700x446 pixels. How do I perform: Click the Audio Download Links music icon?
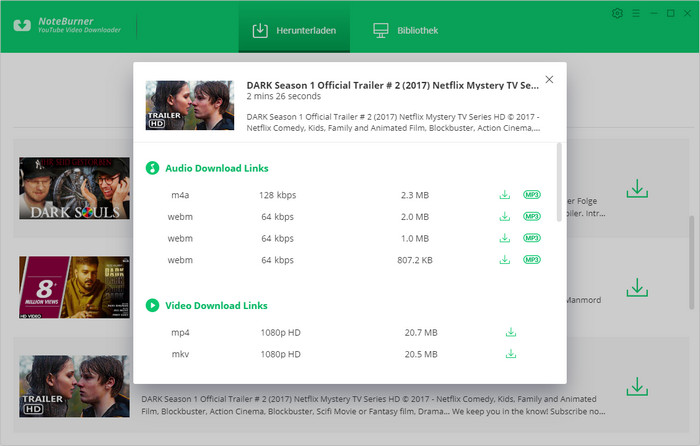pyautogui.click(x=152, y=168)
